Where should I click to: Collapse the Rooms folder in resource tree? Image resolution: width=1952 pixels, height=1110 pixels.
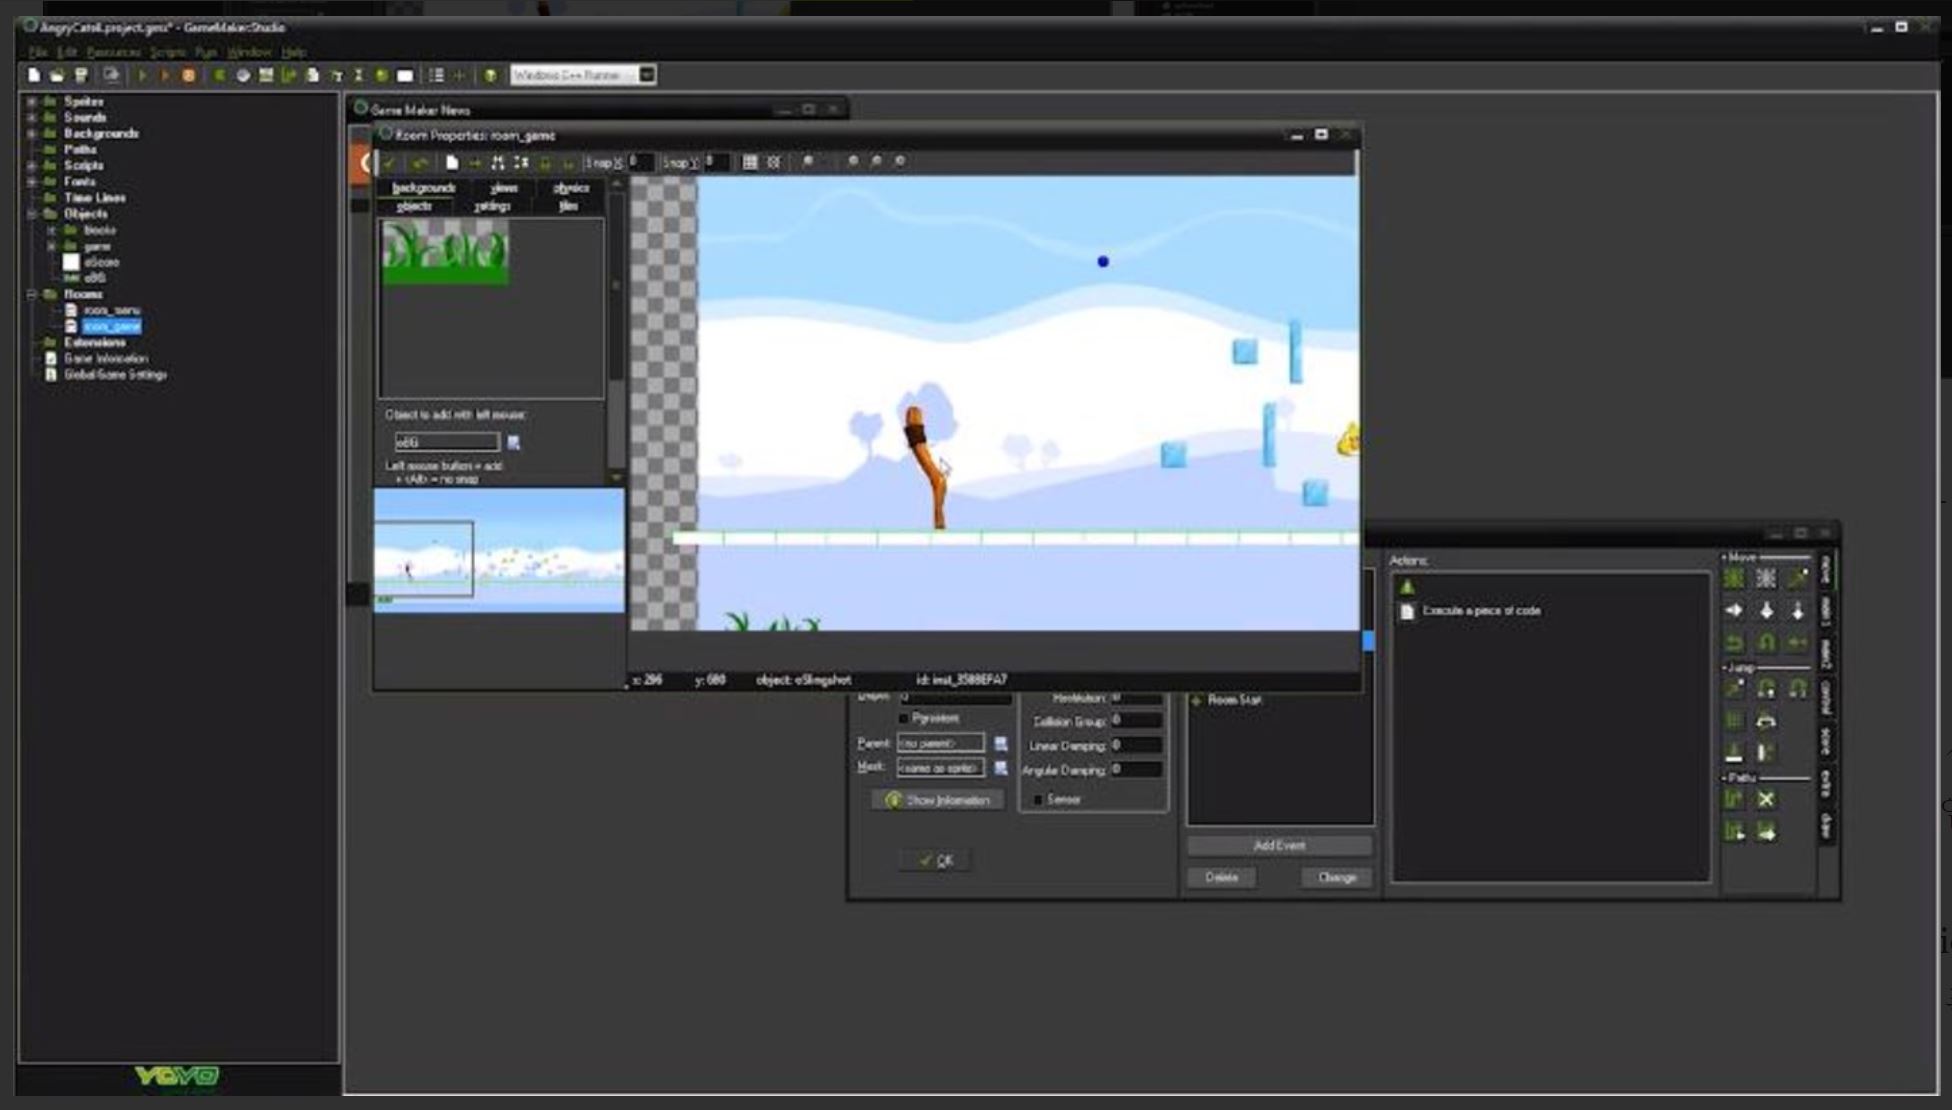pyautogui.click(x=31, y=294)
